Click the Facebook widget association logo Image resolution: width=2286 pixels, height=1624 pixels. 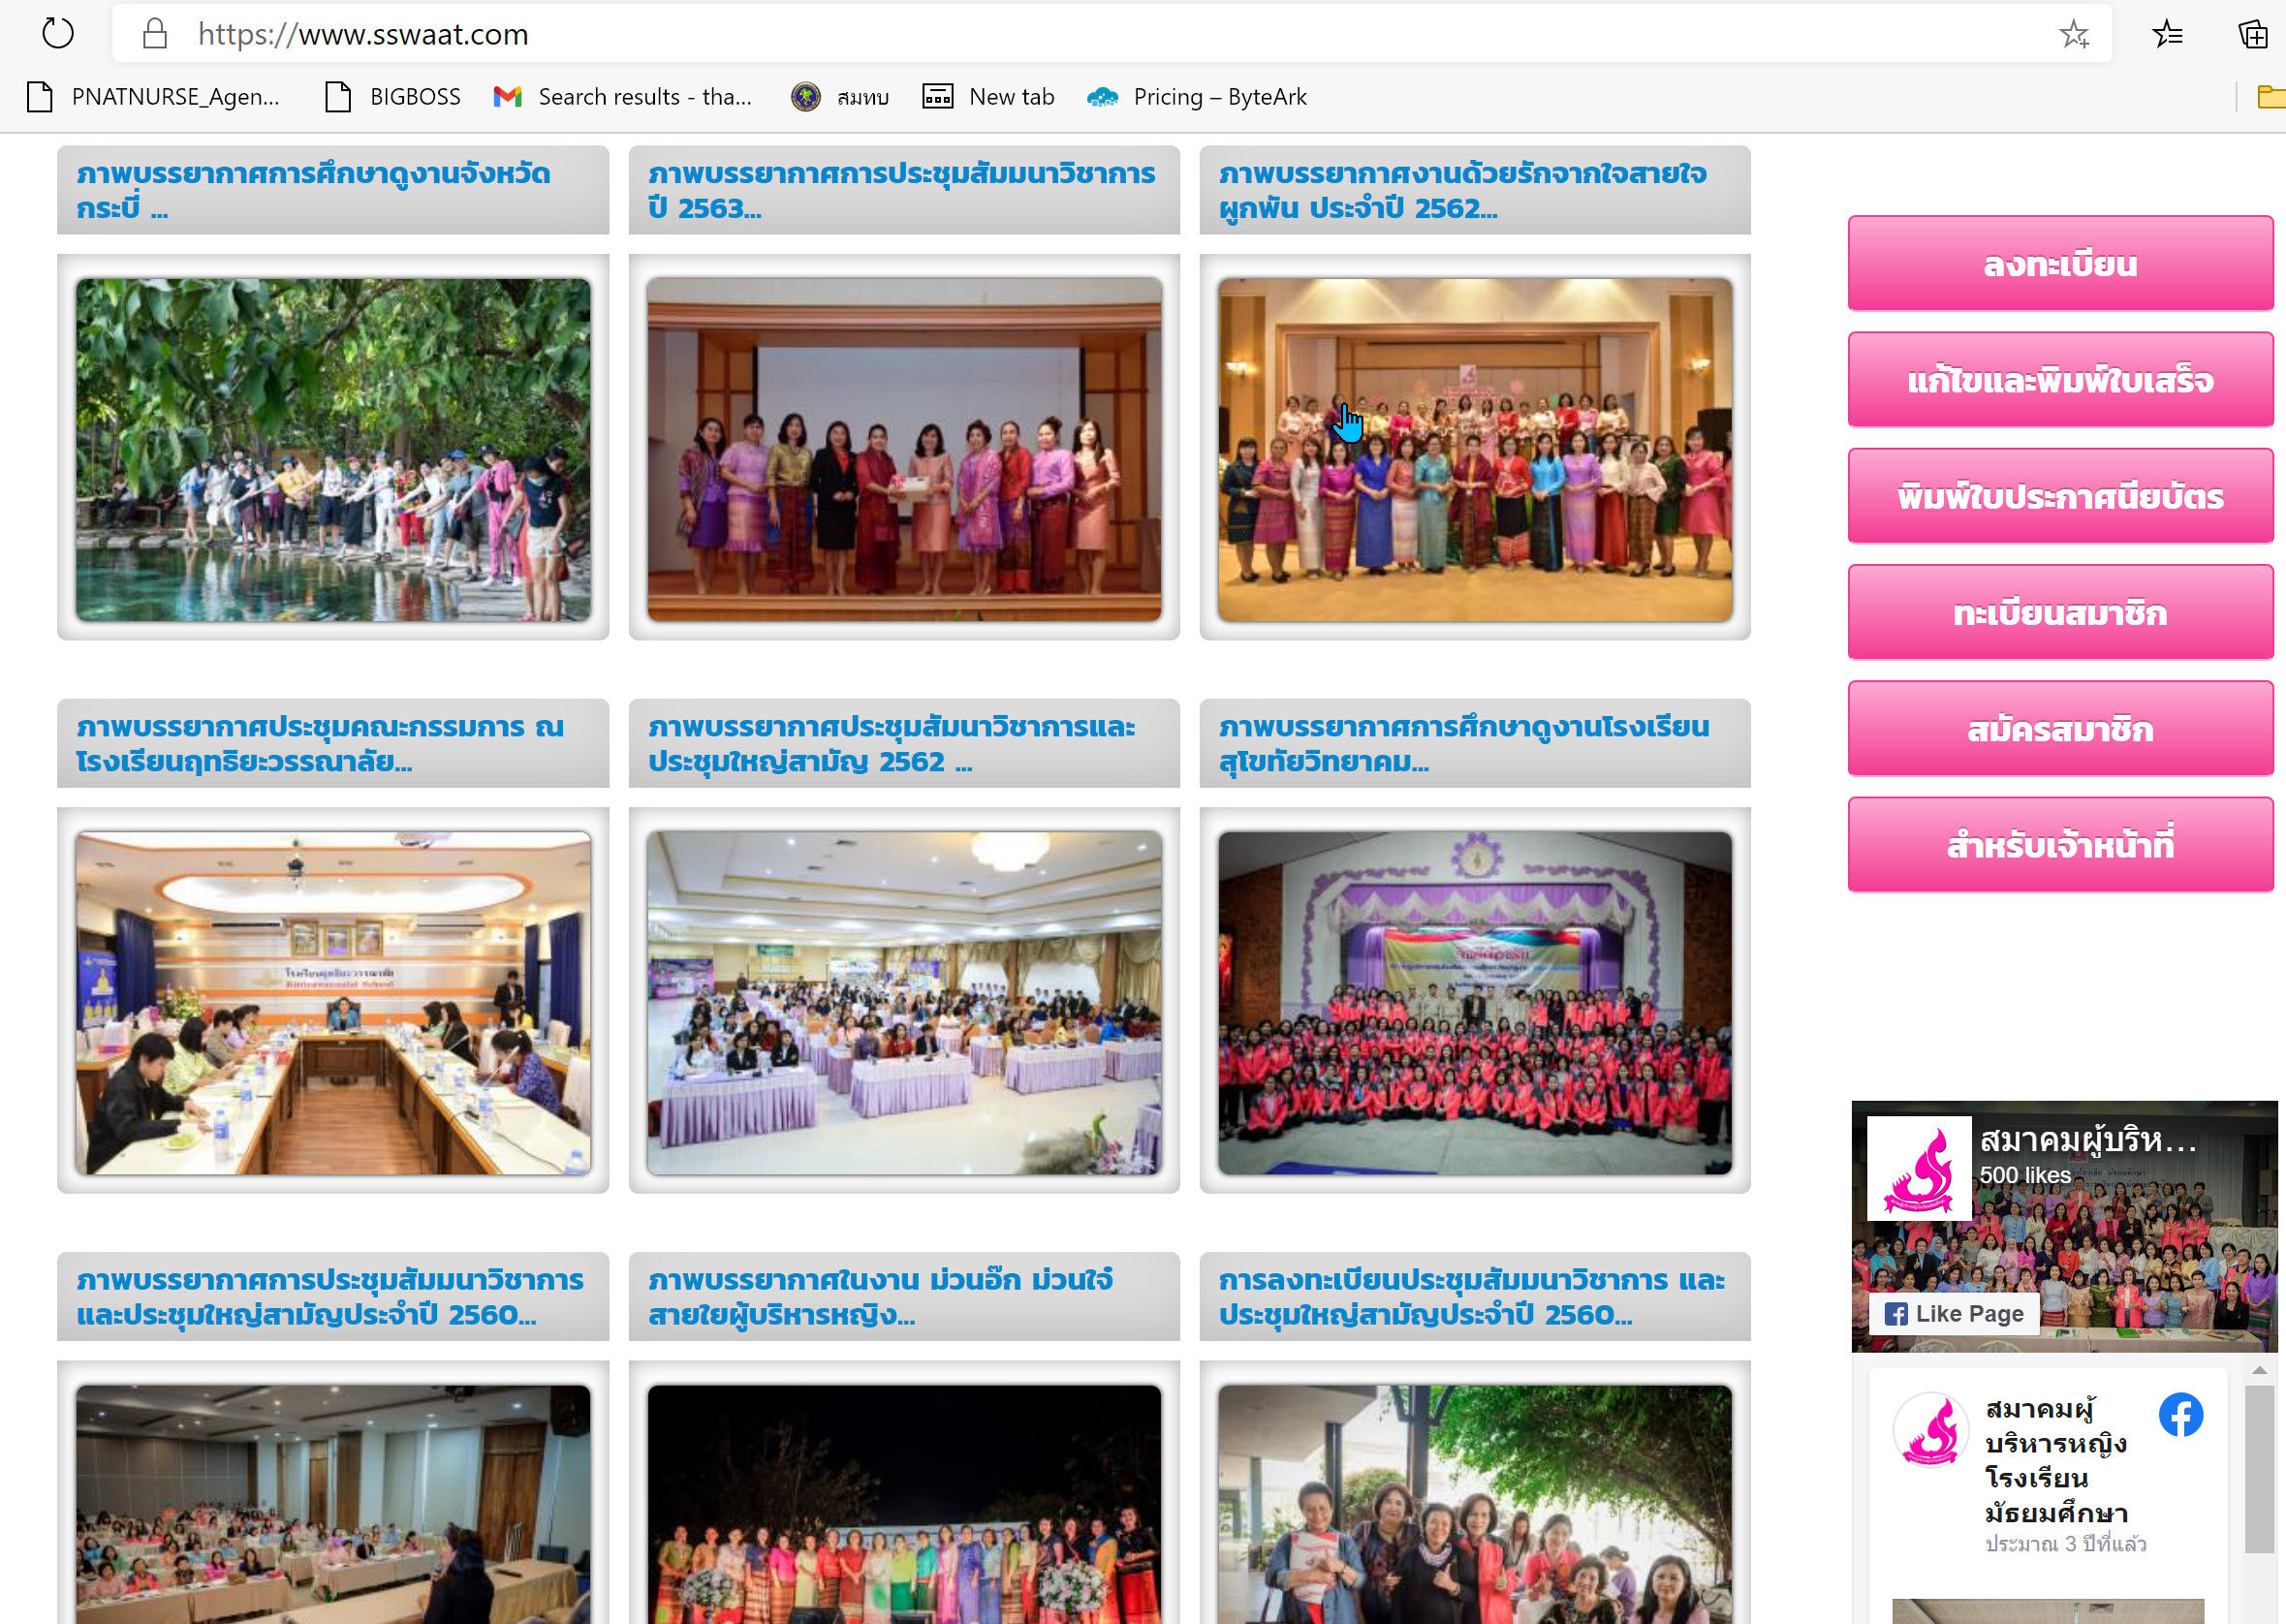(1919, 1168)
